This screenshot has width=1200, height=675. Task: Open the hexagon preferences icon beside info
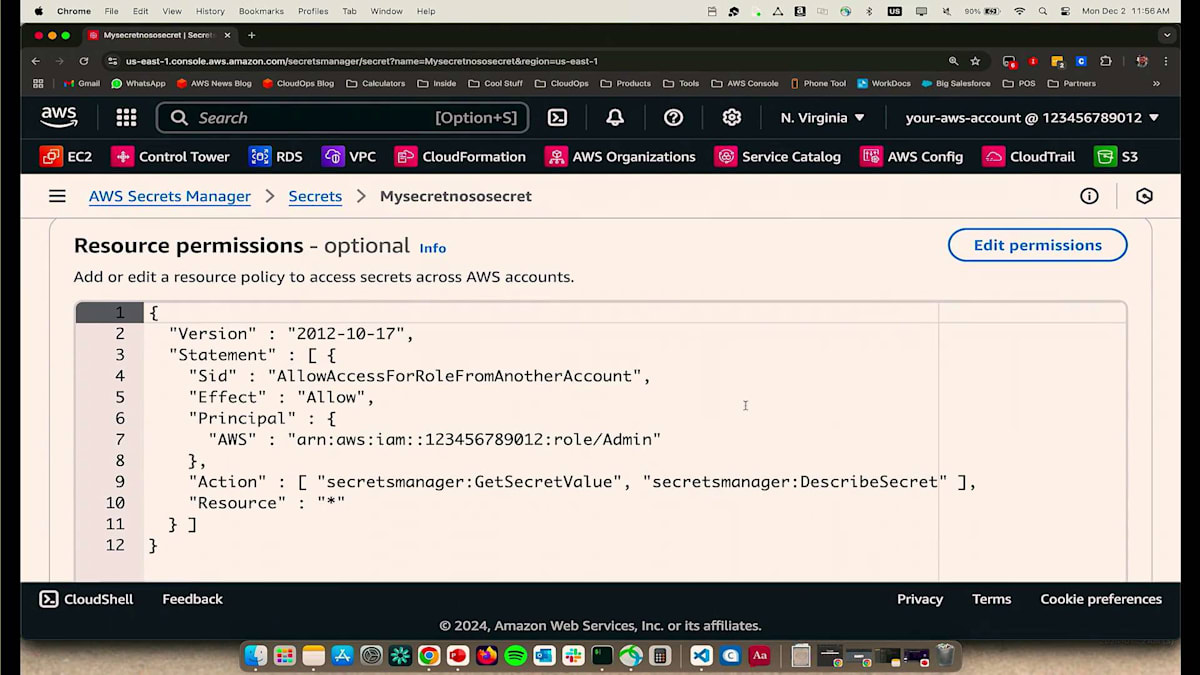click(x=1145, y=196)
